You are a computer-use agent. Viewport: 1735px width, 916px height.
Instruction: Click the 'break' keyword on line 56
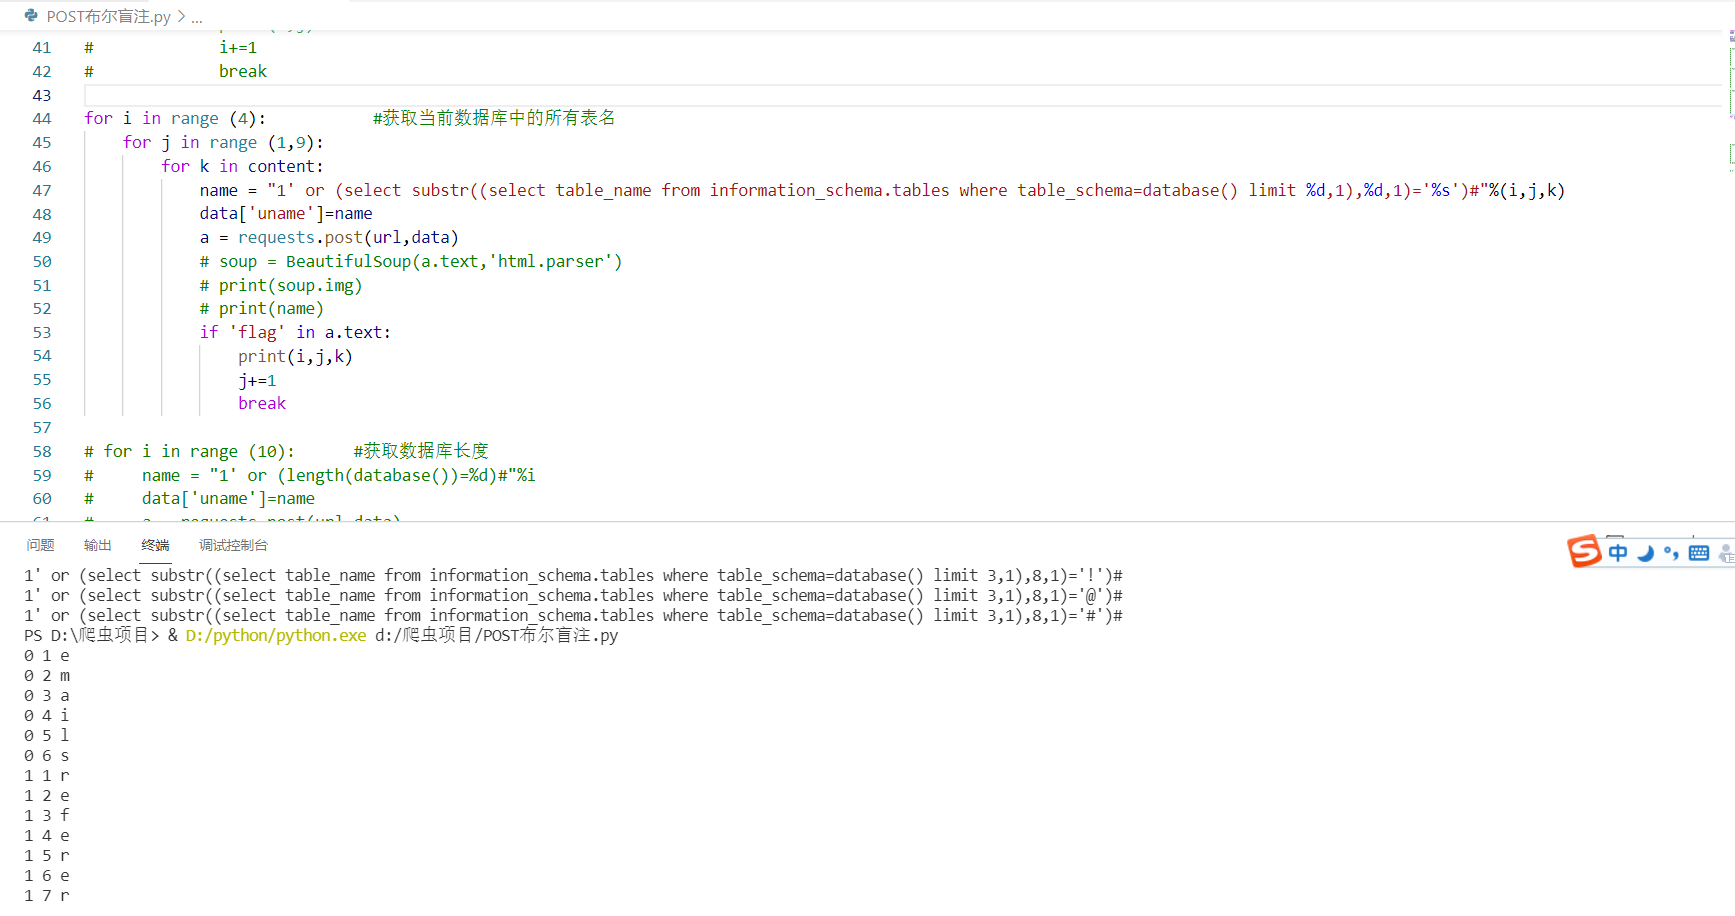click(262, 404)
